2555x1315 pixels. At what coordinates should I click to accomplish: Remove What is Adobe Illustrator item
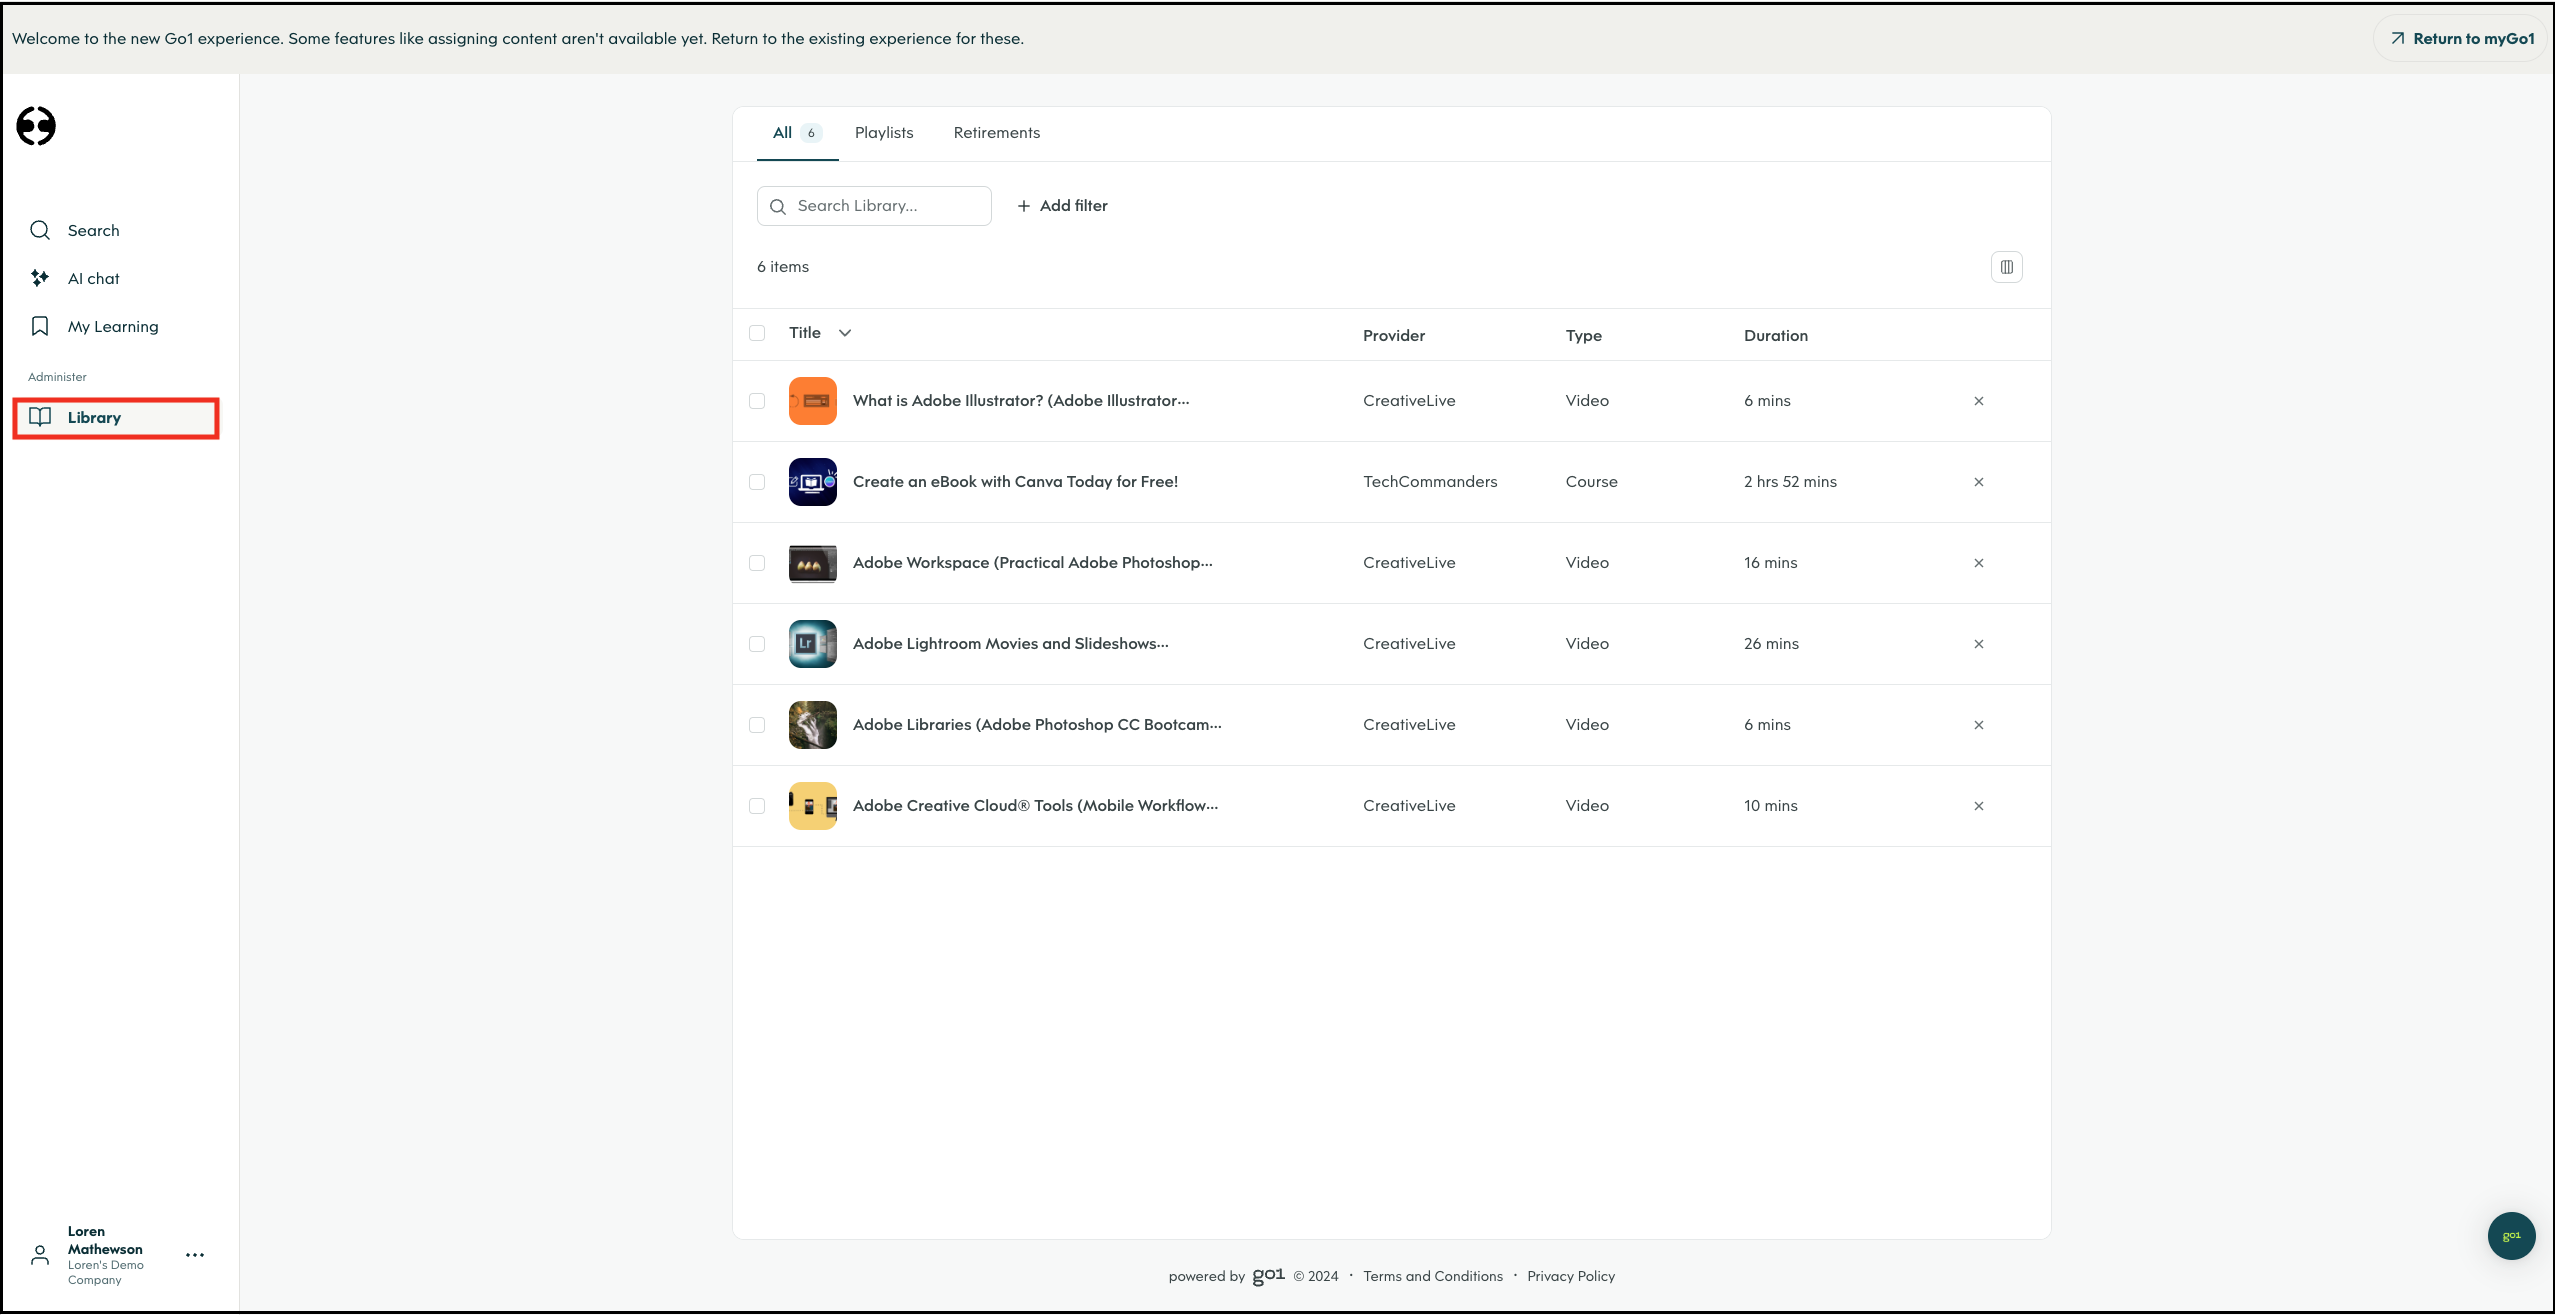(x=1978, y=401)
